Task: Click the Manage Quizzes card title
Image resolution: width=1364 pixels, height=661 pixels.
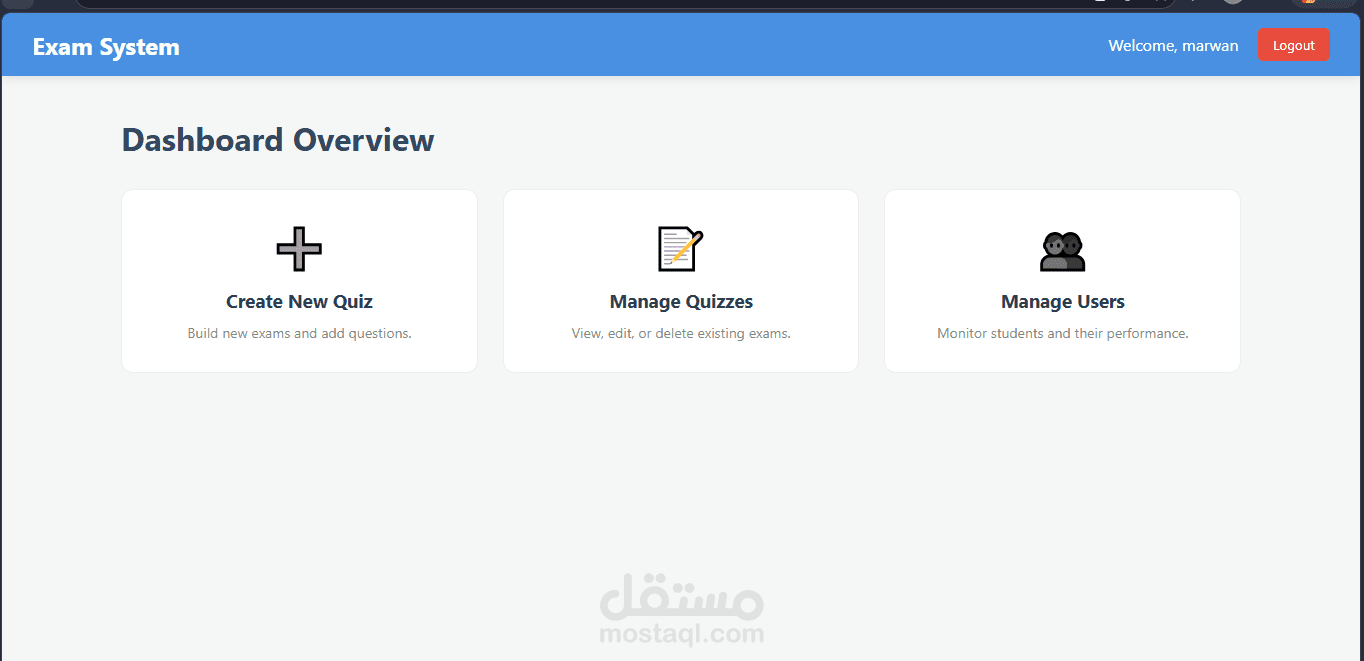Action: pyautogui.click(x=680, y=301)
